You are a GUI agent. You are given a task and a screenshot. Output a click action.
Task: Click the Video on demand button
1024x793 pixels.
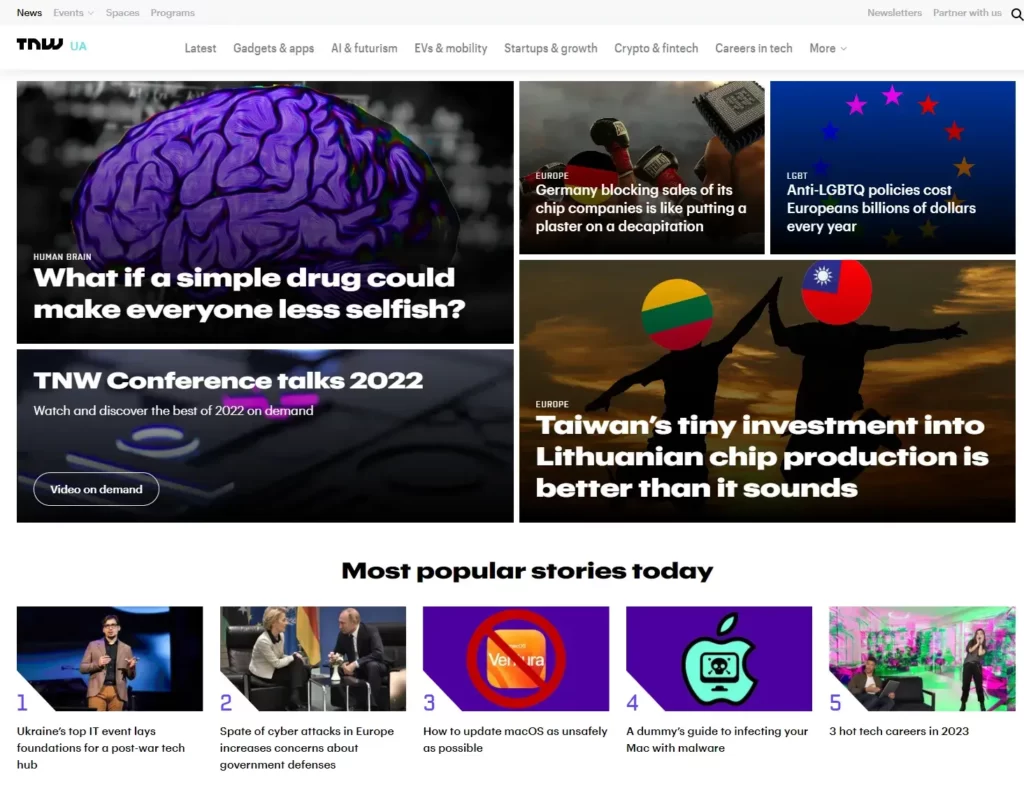tap(96, 489)
